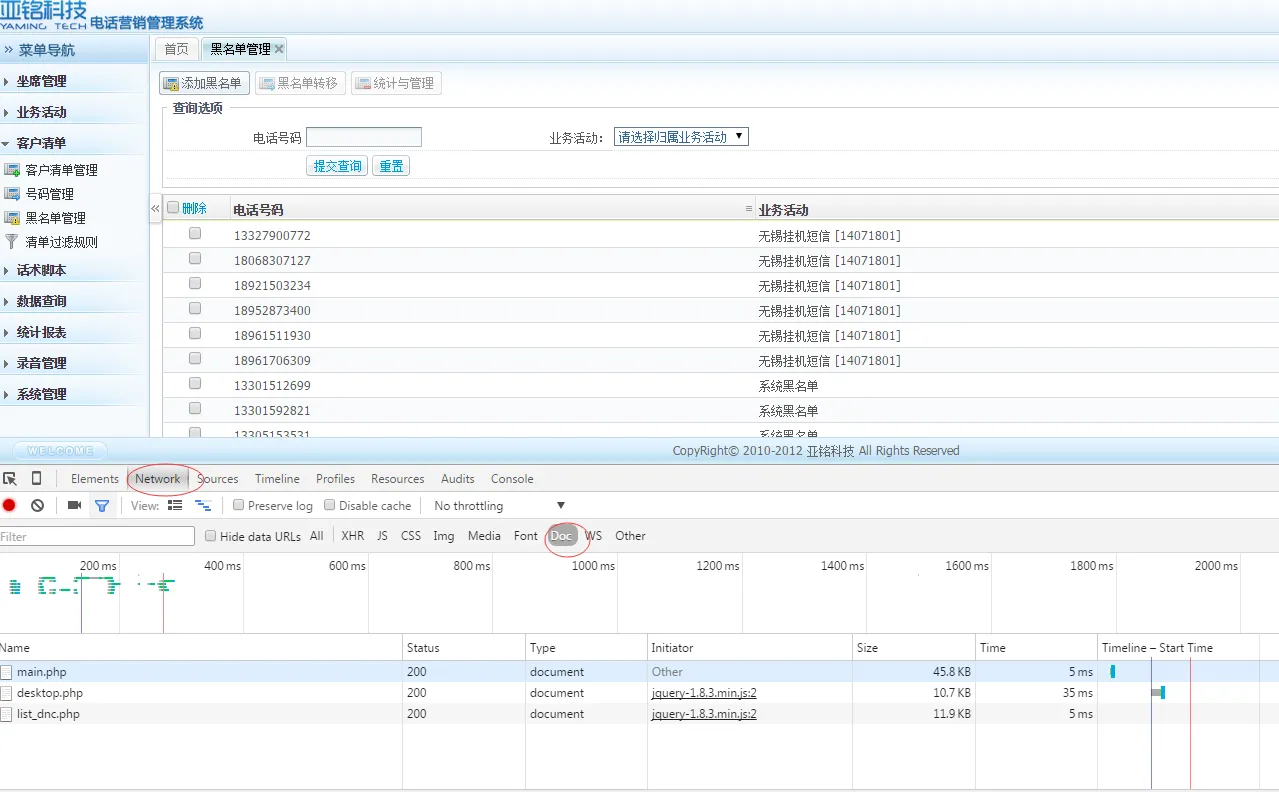Image resolution: width=1279 pixels, height=792 pixels.
Task: Expand the 系统管理 menu section
Action: pos(42,394)
